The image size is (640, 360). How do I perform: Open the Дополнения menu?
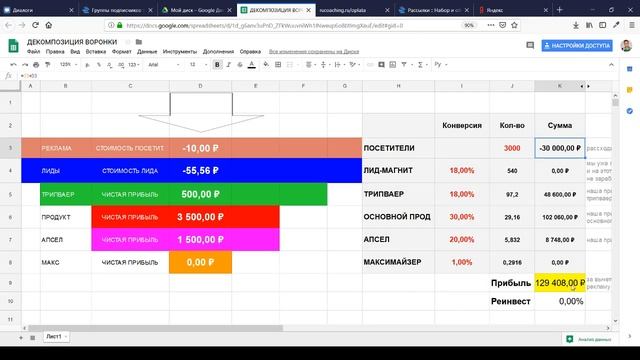(x=218, y=51)
